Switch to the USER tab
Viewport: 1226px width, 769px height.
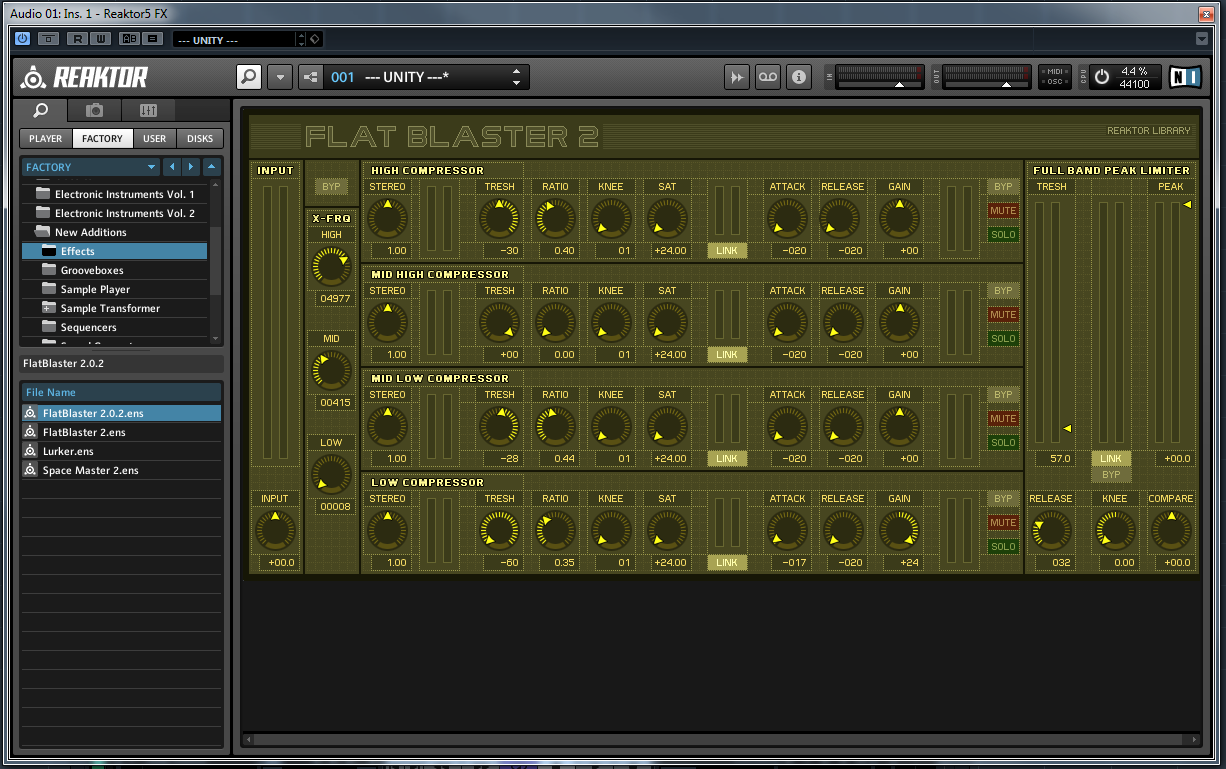tap(155, 139)
